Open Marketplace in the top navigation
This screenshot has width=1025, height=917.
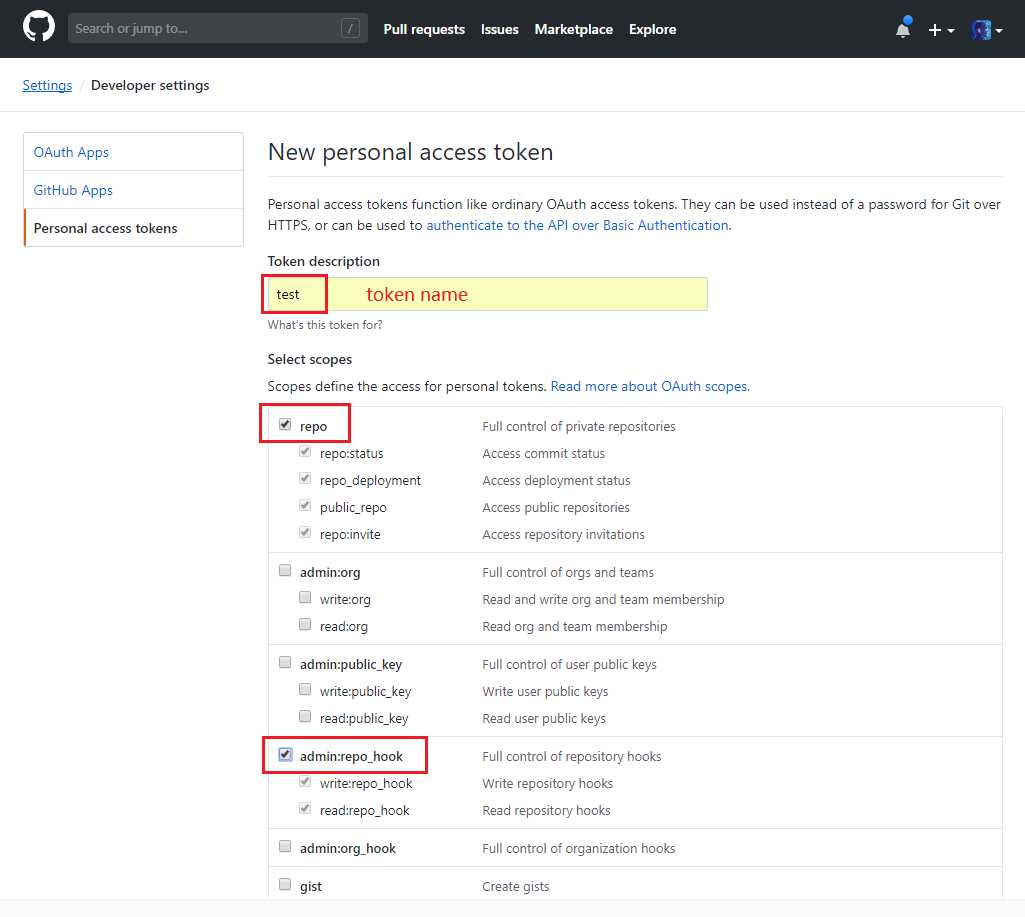pos(573,29)
